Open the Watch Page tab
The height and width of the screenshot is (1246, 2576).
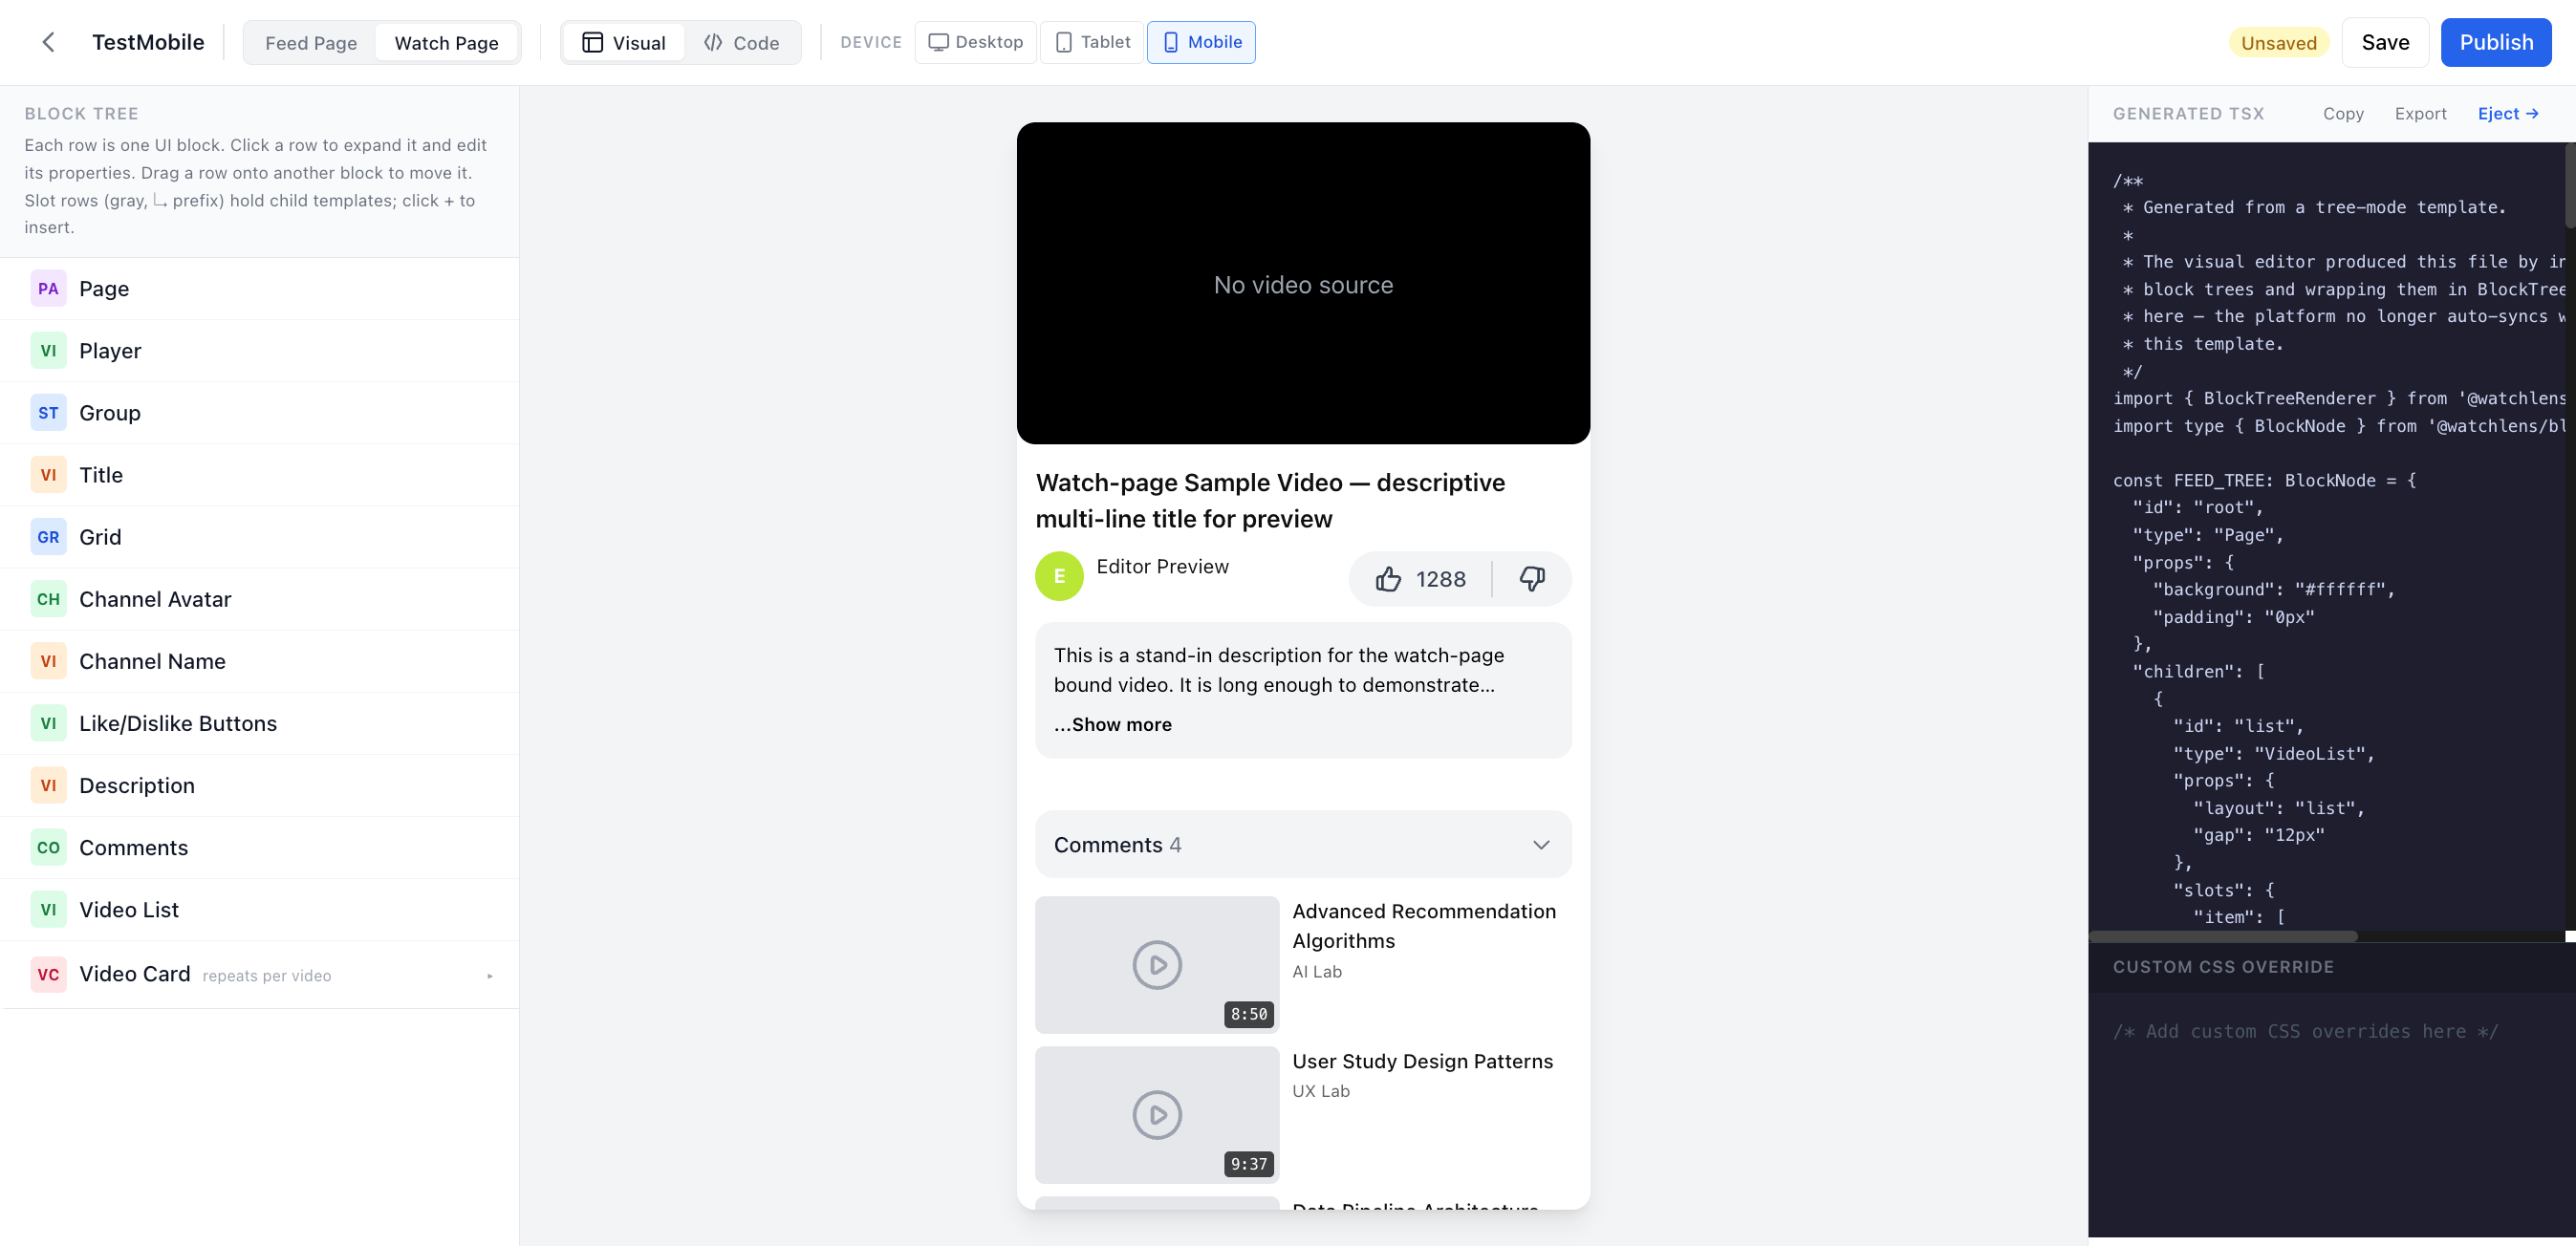click(446, 43)
